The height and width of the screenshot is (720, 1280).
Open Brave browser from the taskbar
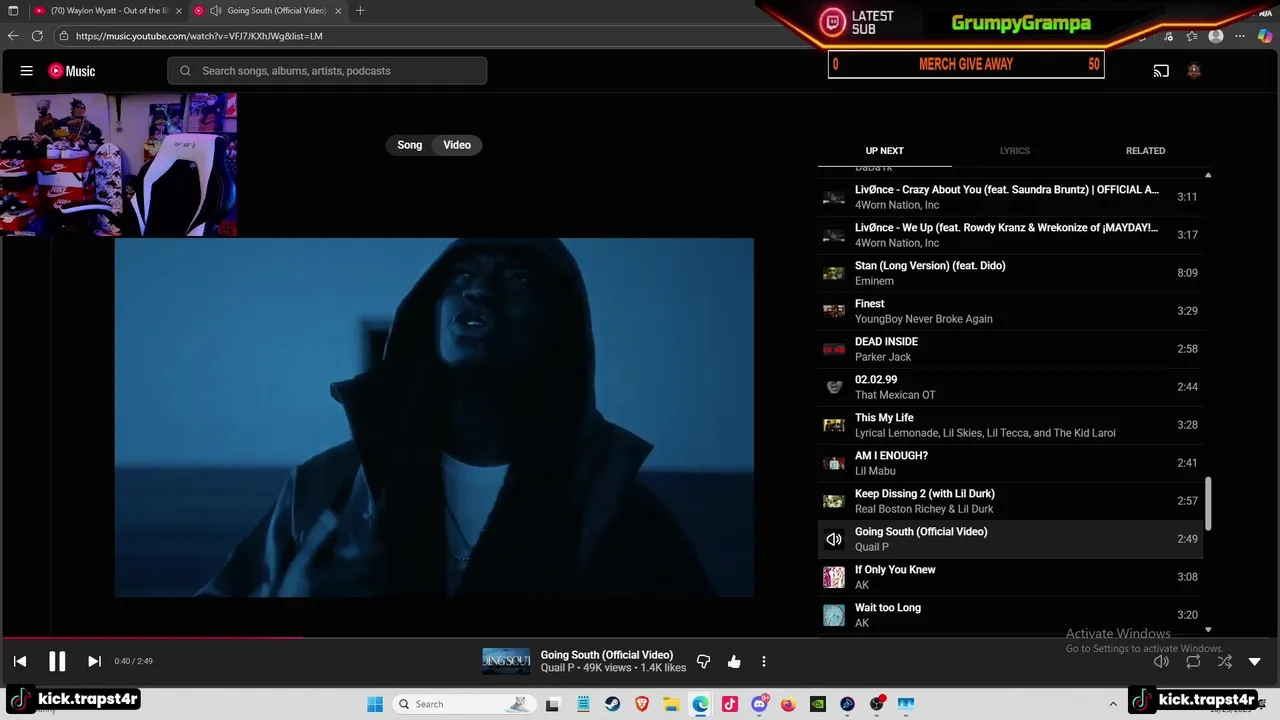pos(642,704)
